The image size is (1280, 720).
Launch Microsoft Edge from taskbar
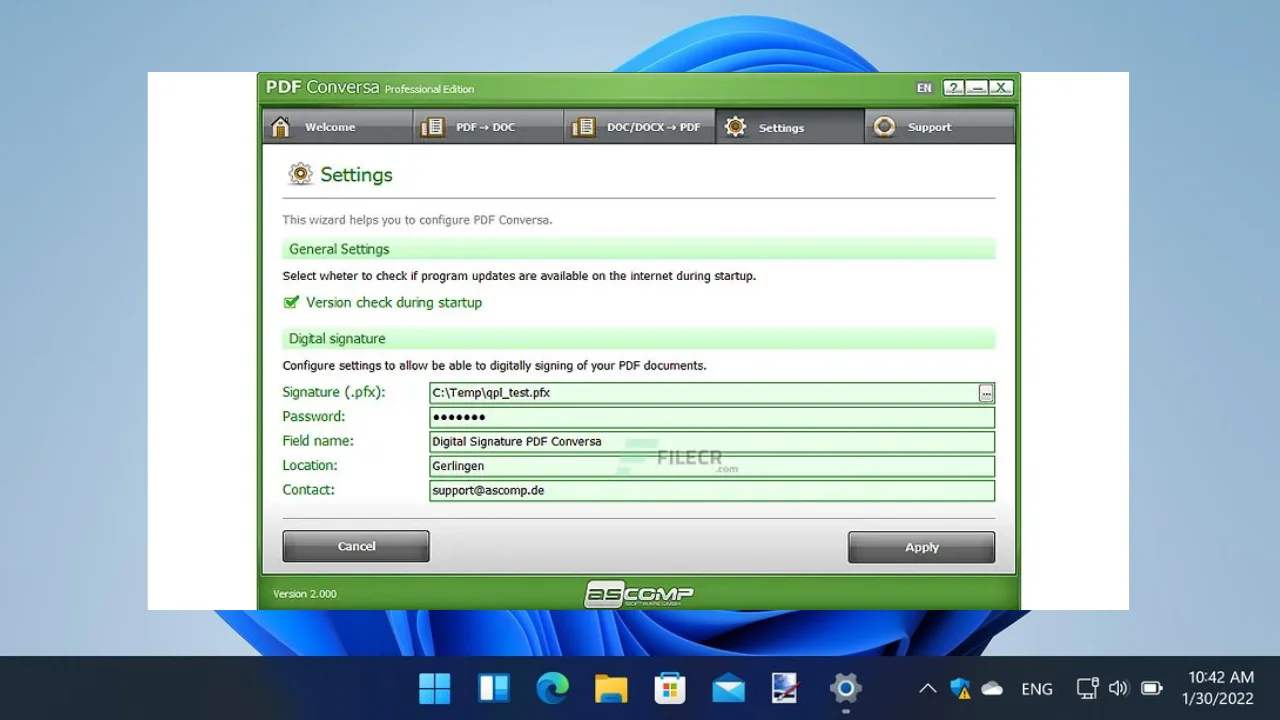pos(552,688)
